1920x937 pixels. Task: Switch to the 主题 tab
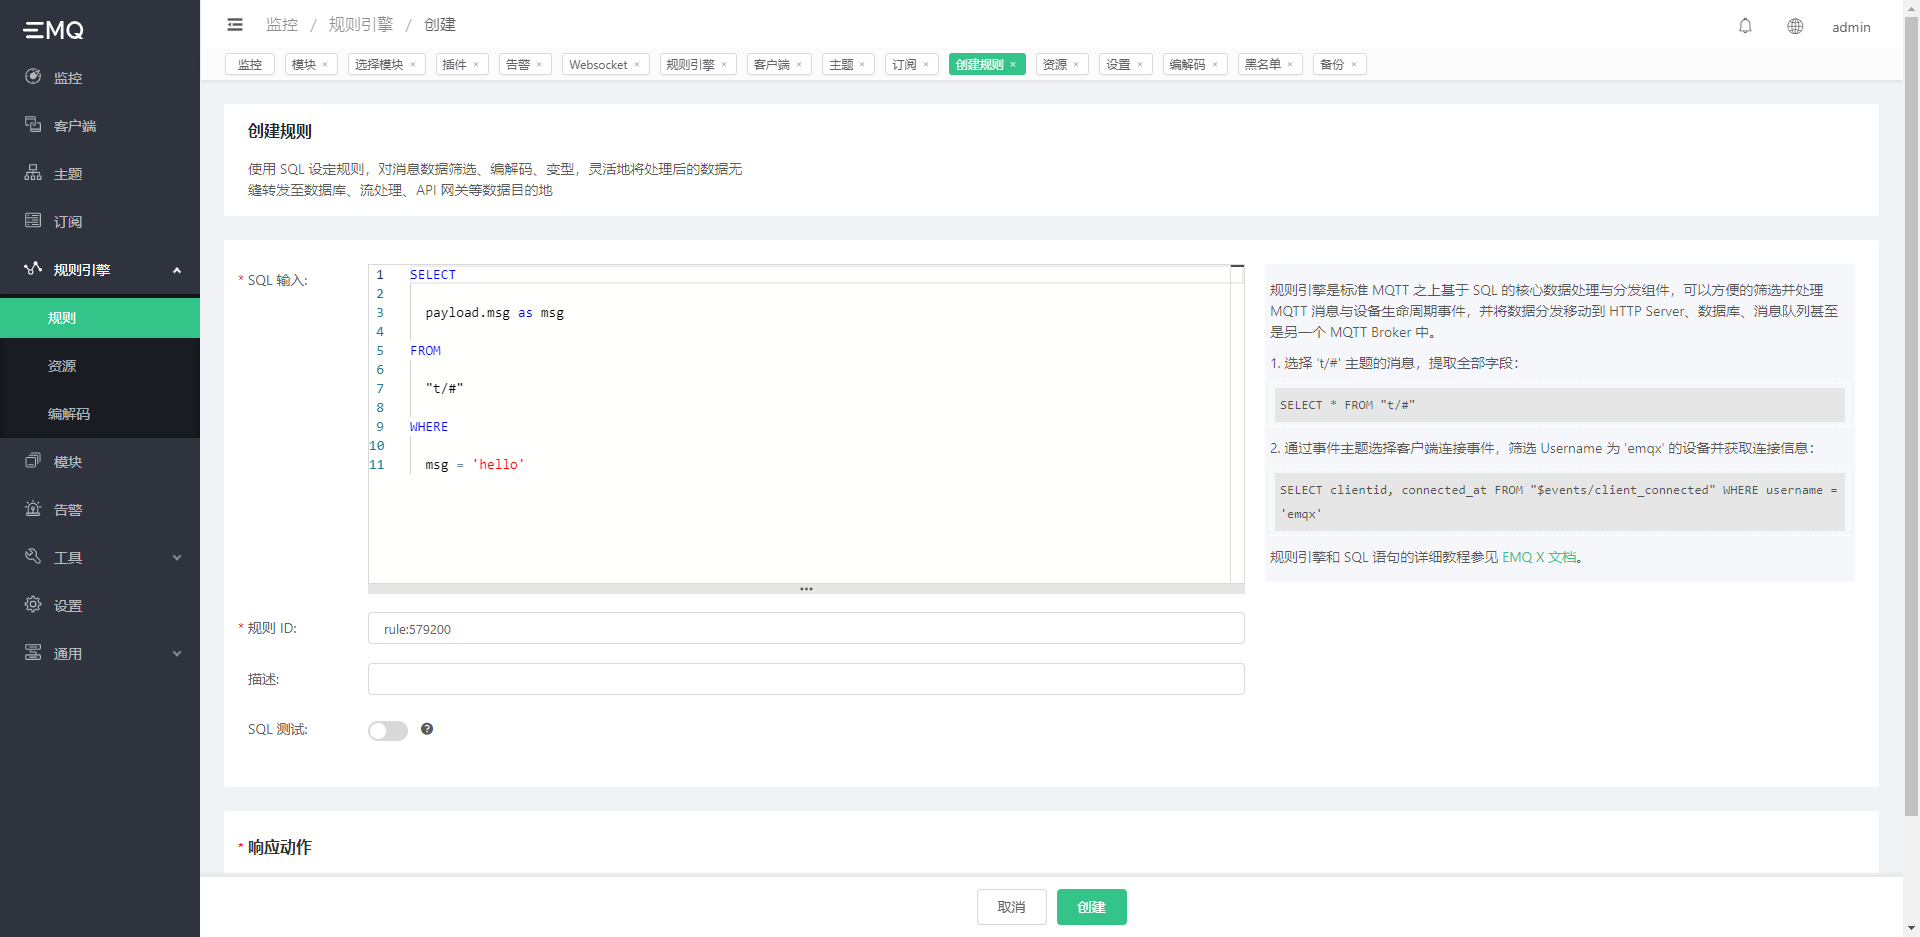point(848,64)
